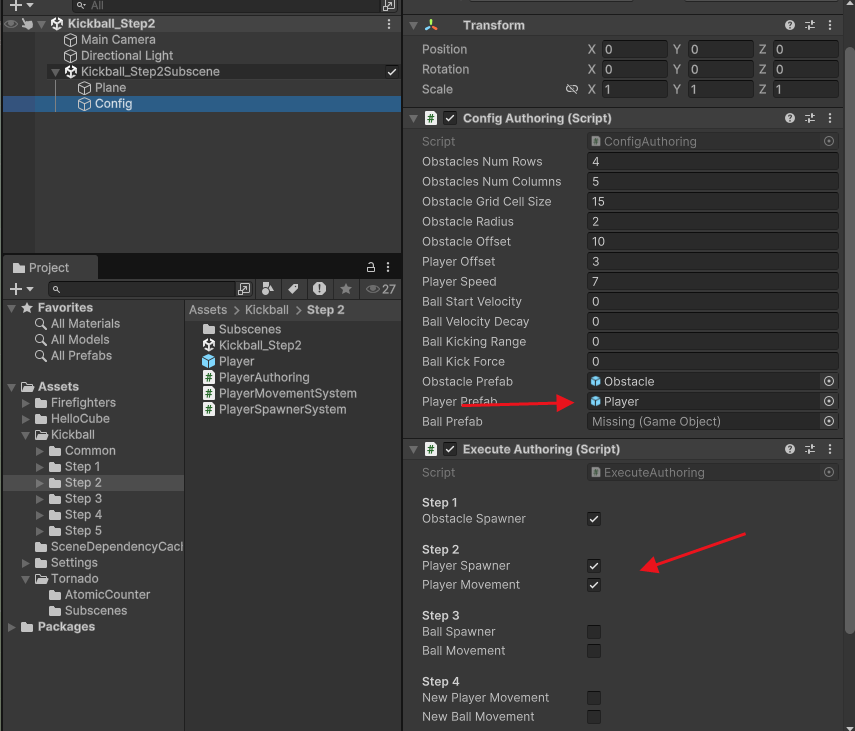Open Config Authoring context menu

(x=830, y=118)
